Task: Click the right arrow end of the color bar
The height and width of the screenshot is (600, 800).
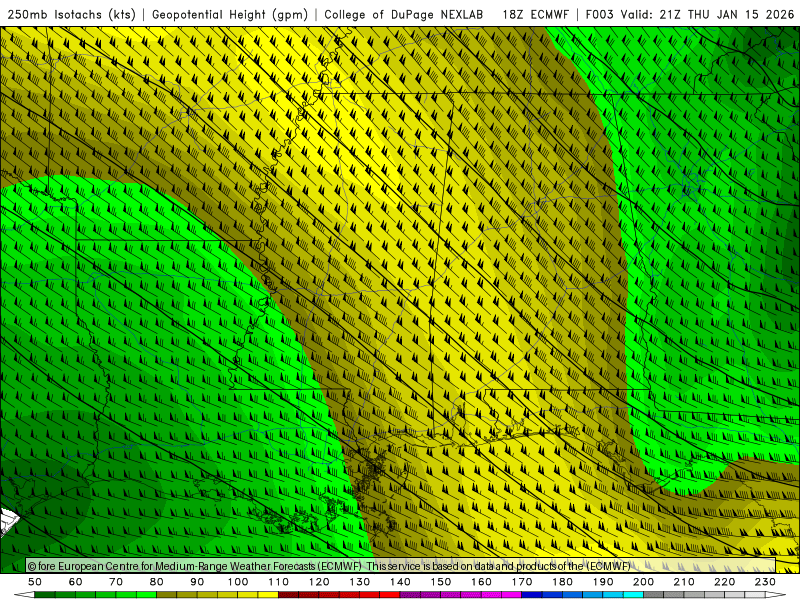Action: coord(776,595)
